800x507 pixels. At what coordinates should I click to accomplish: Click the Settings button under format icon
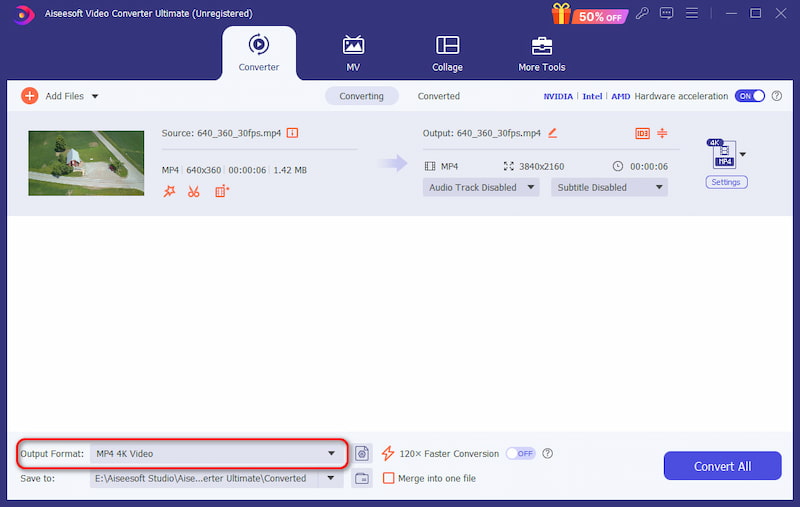pyautogui.click(x=726, y=182)
